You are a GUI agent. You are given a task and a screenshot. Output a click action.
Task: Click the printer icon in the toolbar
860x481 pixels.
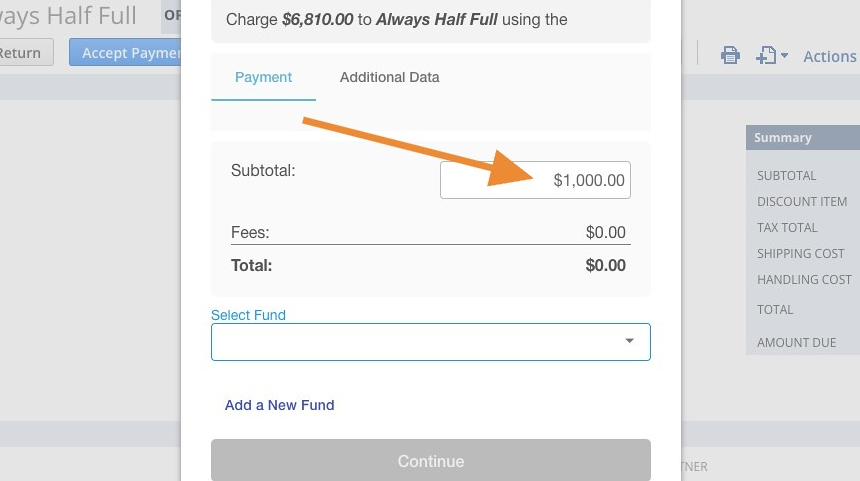click(730, 55)
